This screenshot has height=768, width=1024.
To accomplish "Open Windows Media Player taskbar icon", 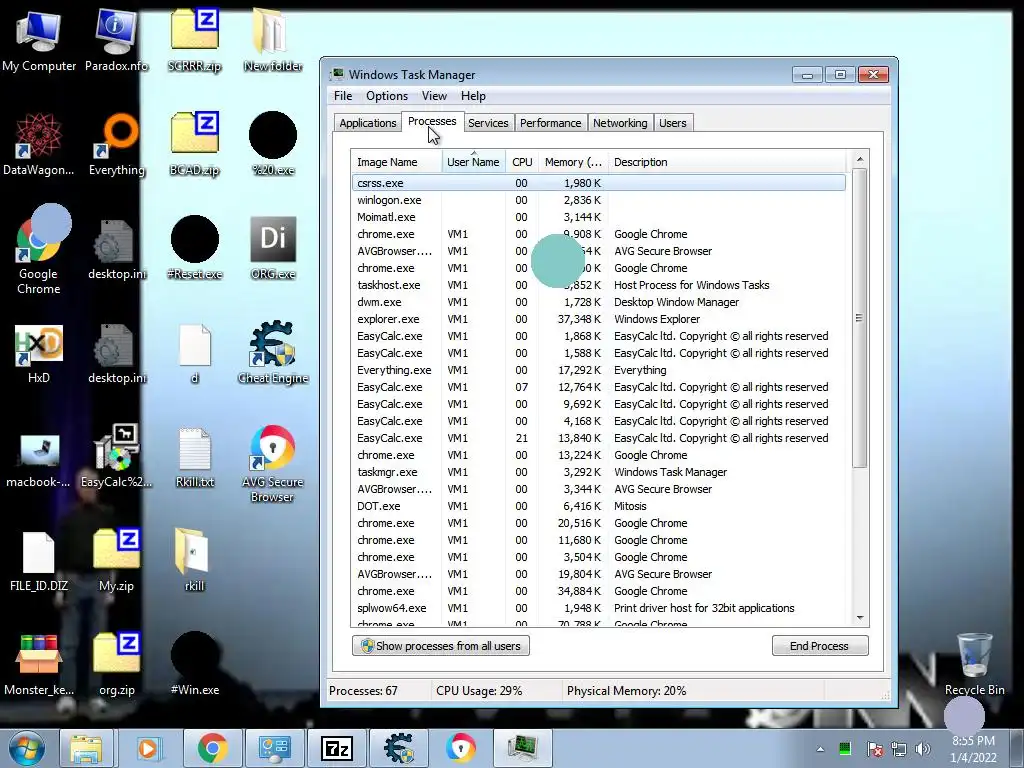I will (x=148, y=748).
